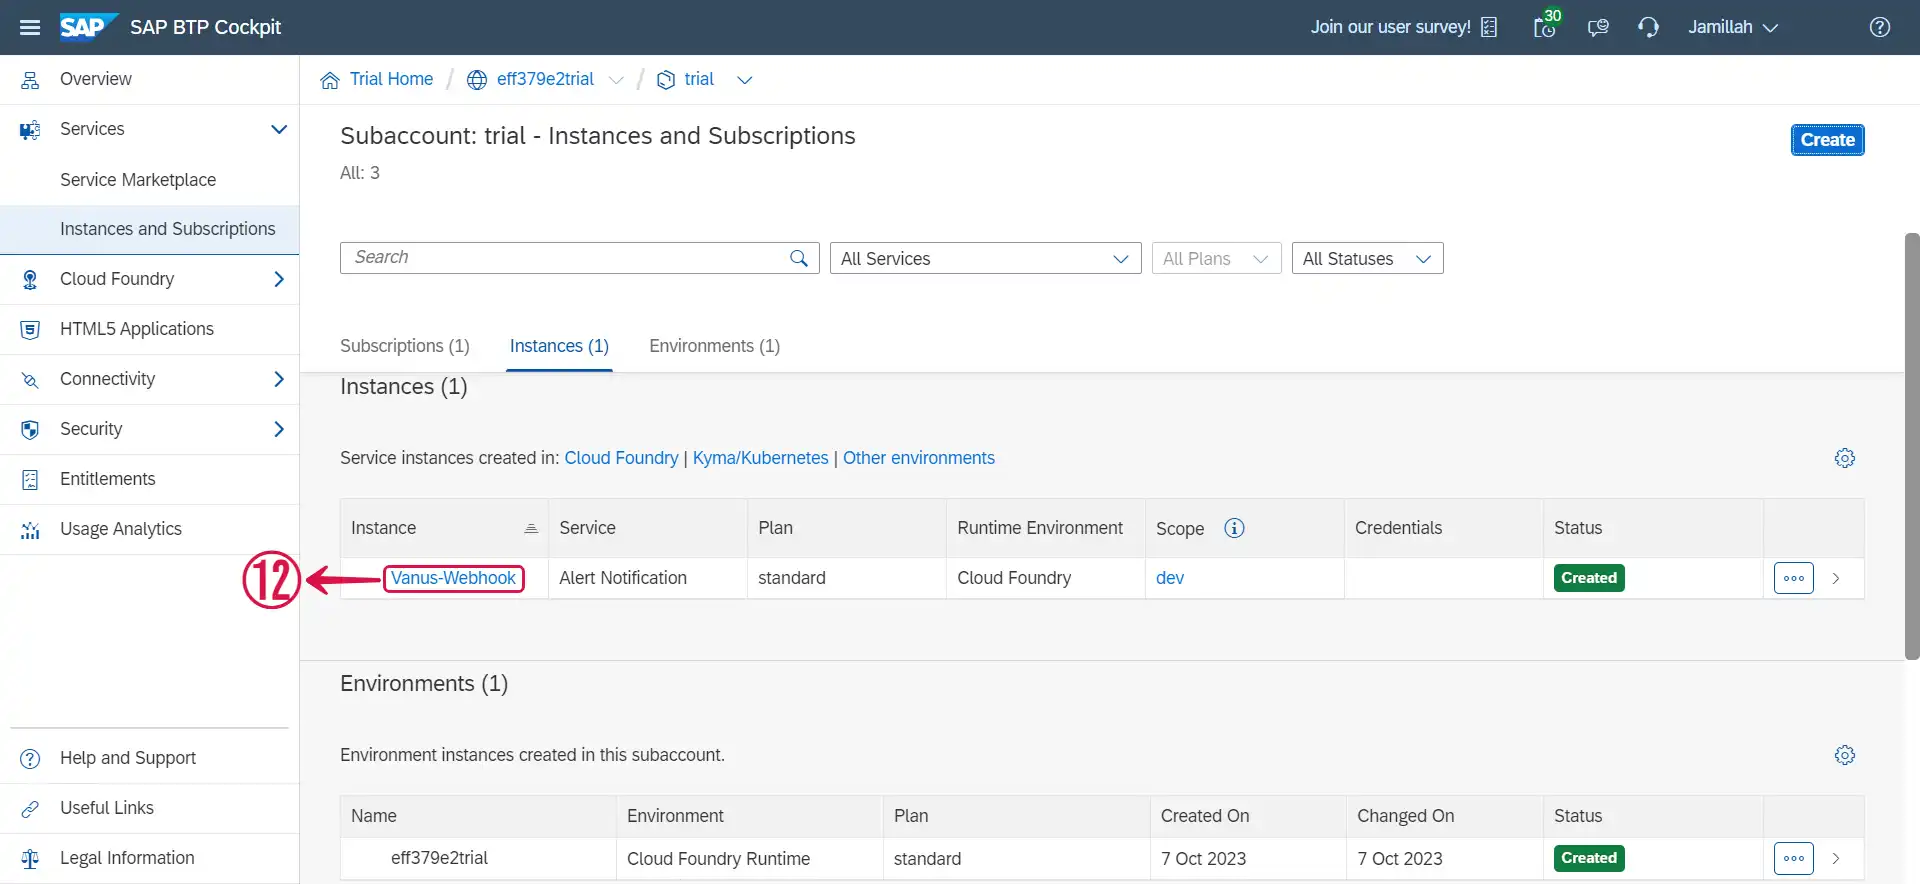Open the Vanus-Webhook instance

click(x=453, y=578)
